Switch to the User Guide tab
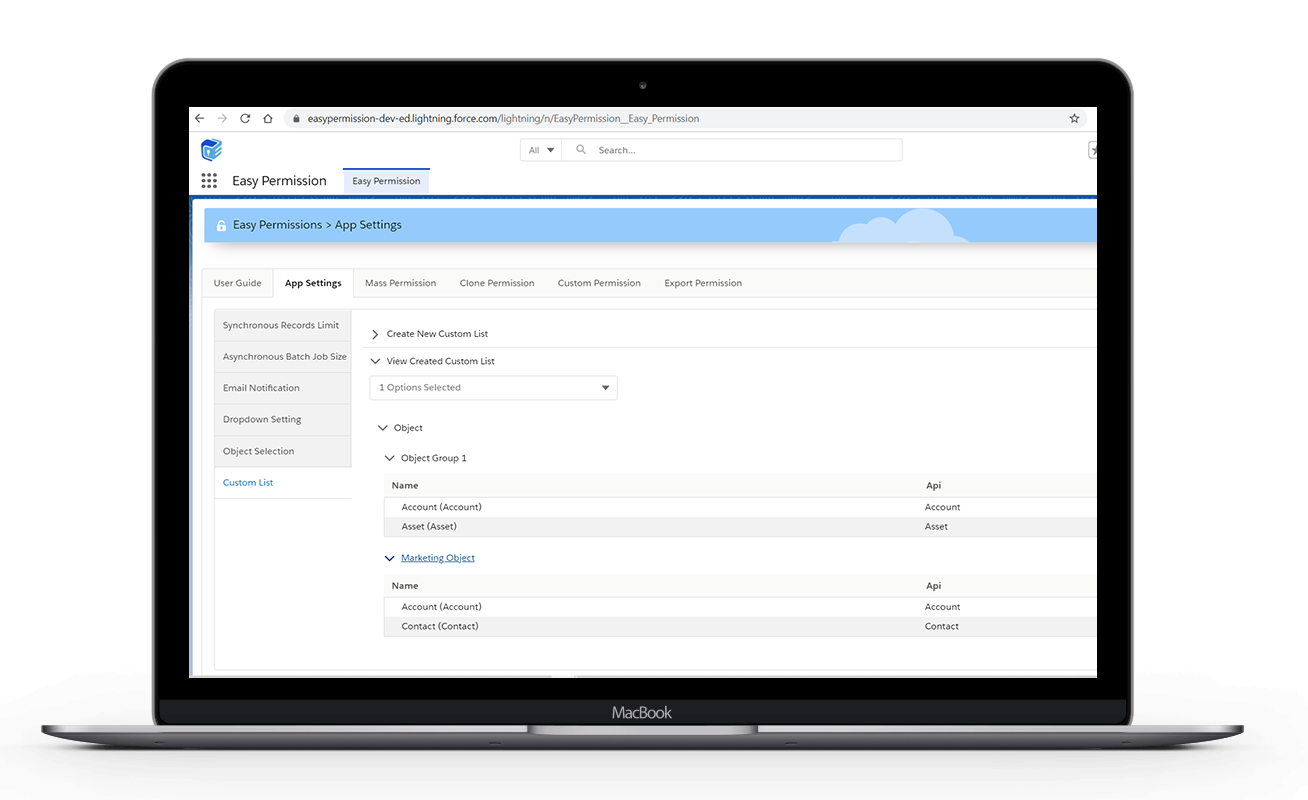The image size is (1308, 800). tap(237, 283)
